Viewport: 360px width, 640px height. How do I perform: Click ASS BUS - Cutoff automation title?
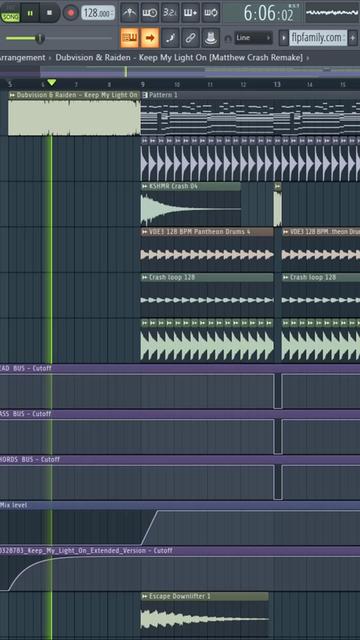[26, 414]
